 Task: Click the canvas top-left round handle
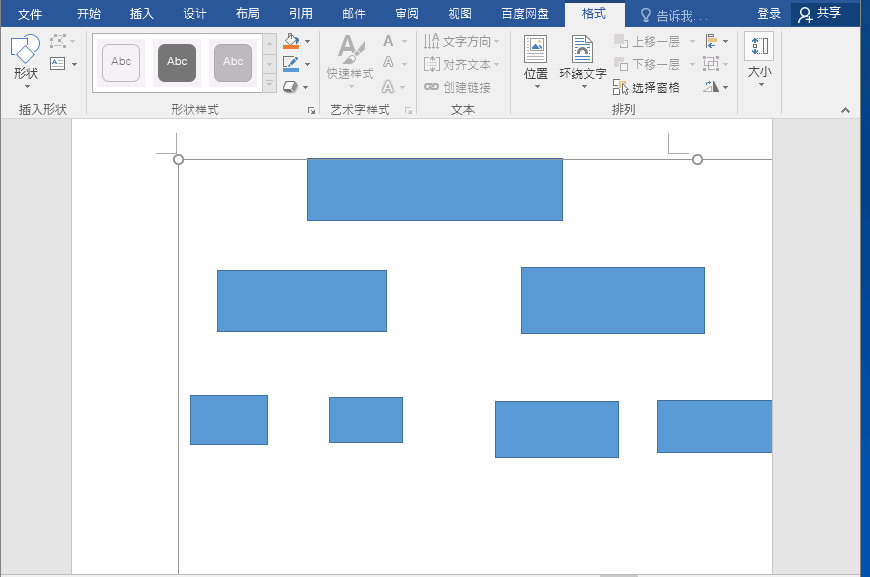tap(178, 160)
